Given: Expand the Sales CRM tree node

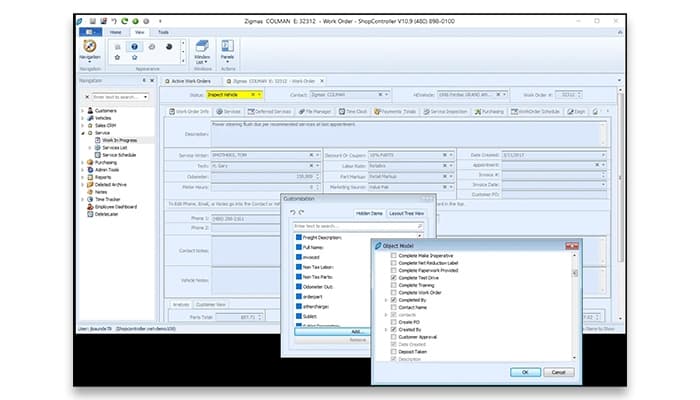Looking at the screenshot, I should coord(82,124).
